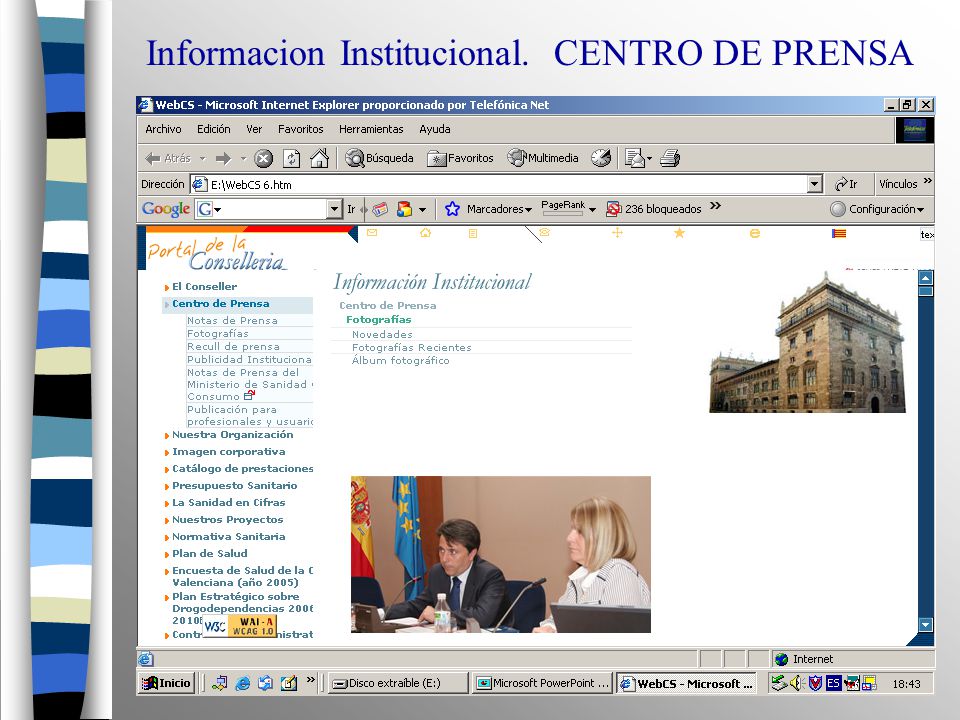The image size is (960, 720).
Task: Click the Inicio start button
Action: (167, 683)
